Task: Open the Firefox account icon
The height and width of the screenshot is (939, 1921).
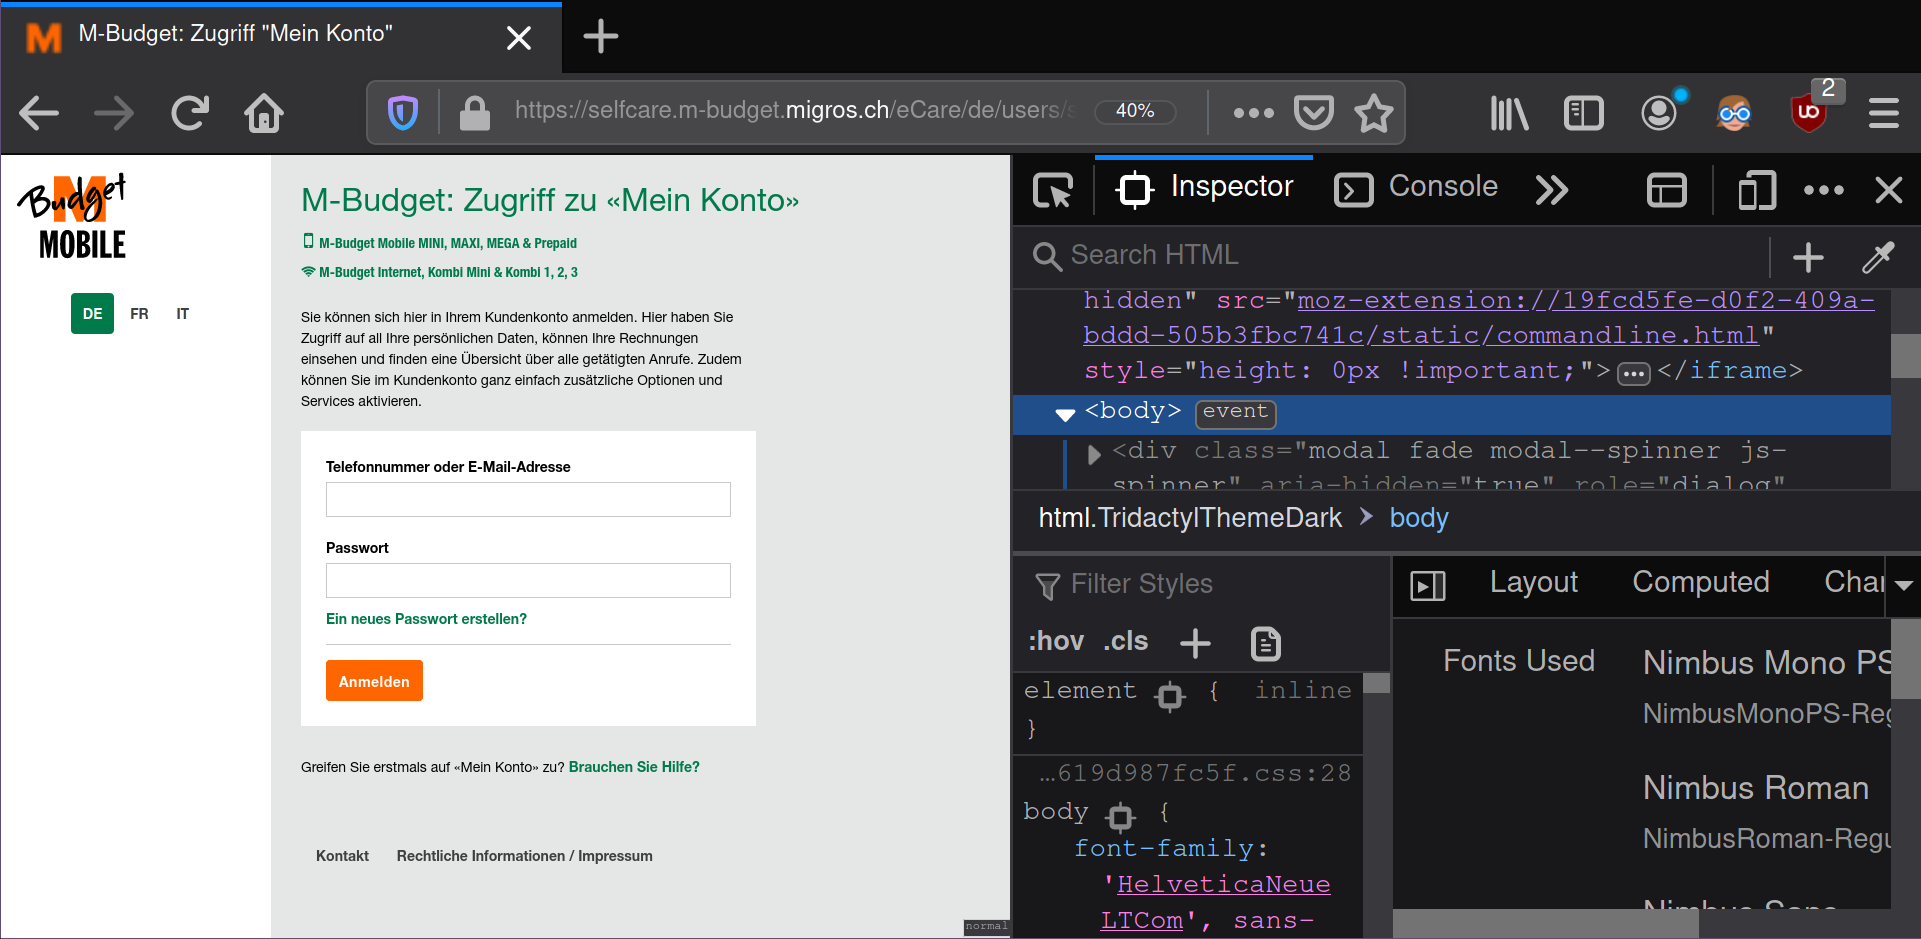Action: (x=1659, y=113)
